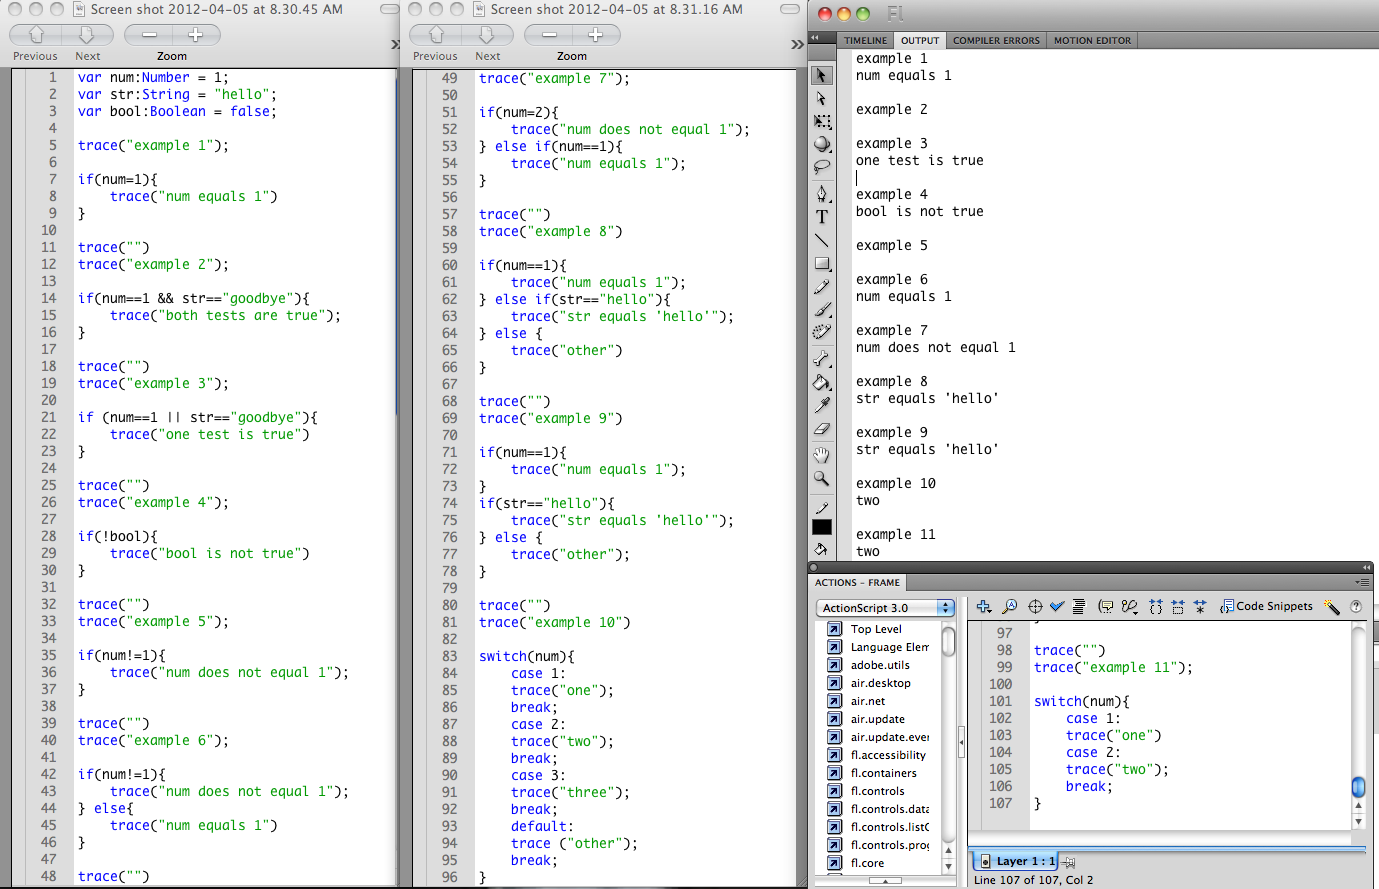This screenshot has height=889, width=1379.
Task: Select the Zoom magnifier tool in Flash
Action: tap(821, 479)
